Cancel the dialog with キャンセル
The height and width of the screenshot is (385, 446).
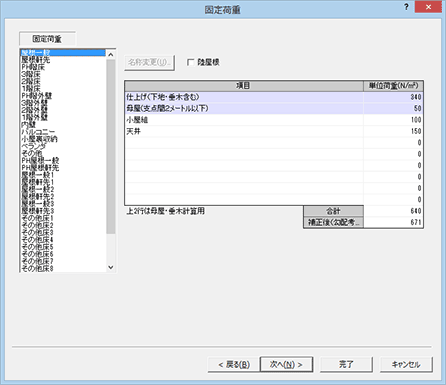coord(406,364)
